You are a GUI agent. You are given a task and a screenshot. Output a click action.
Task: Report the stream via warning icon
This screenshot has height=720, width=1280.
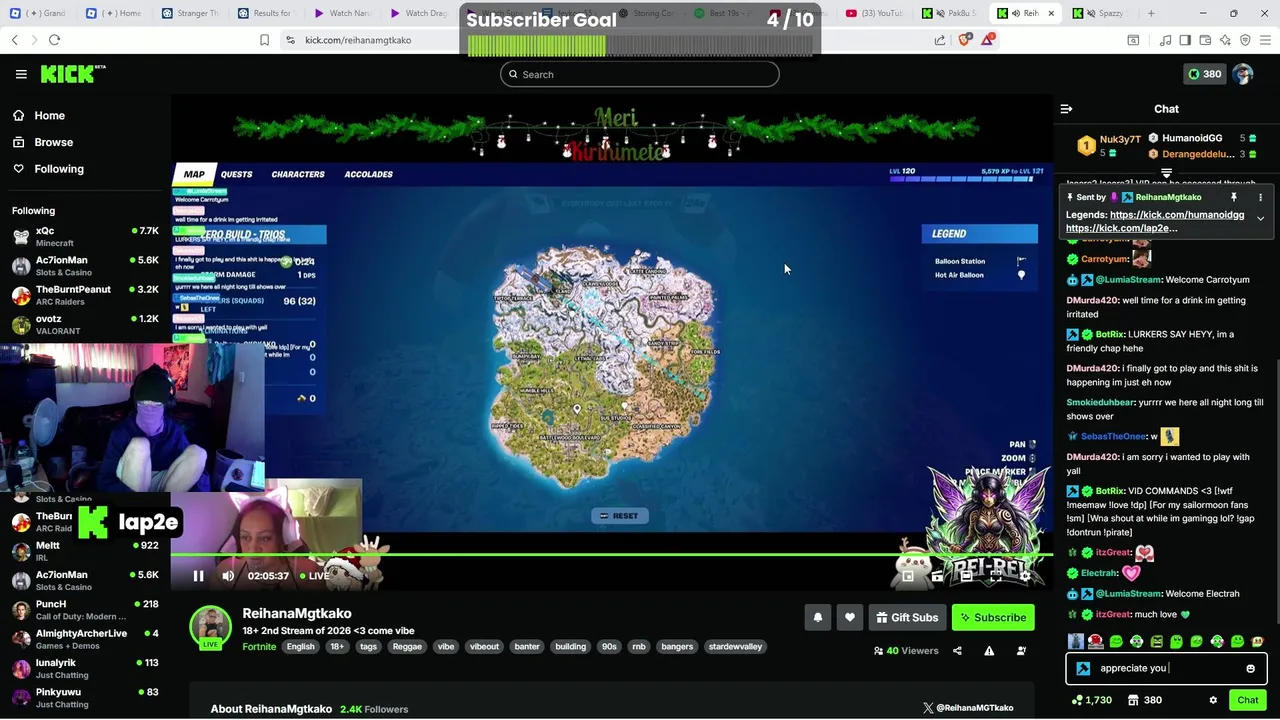click(989, 651)
